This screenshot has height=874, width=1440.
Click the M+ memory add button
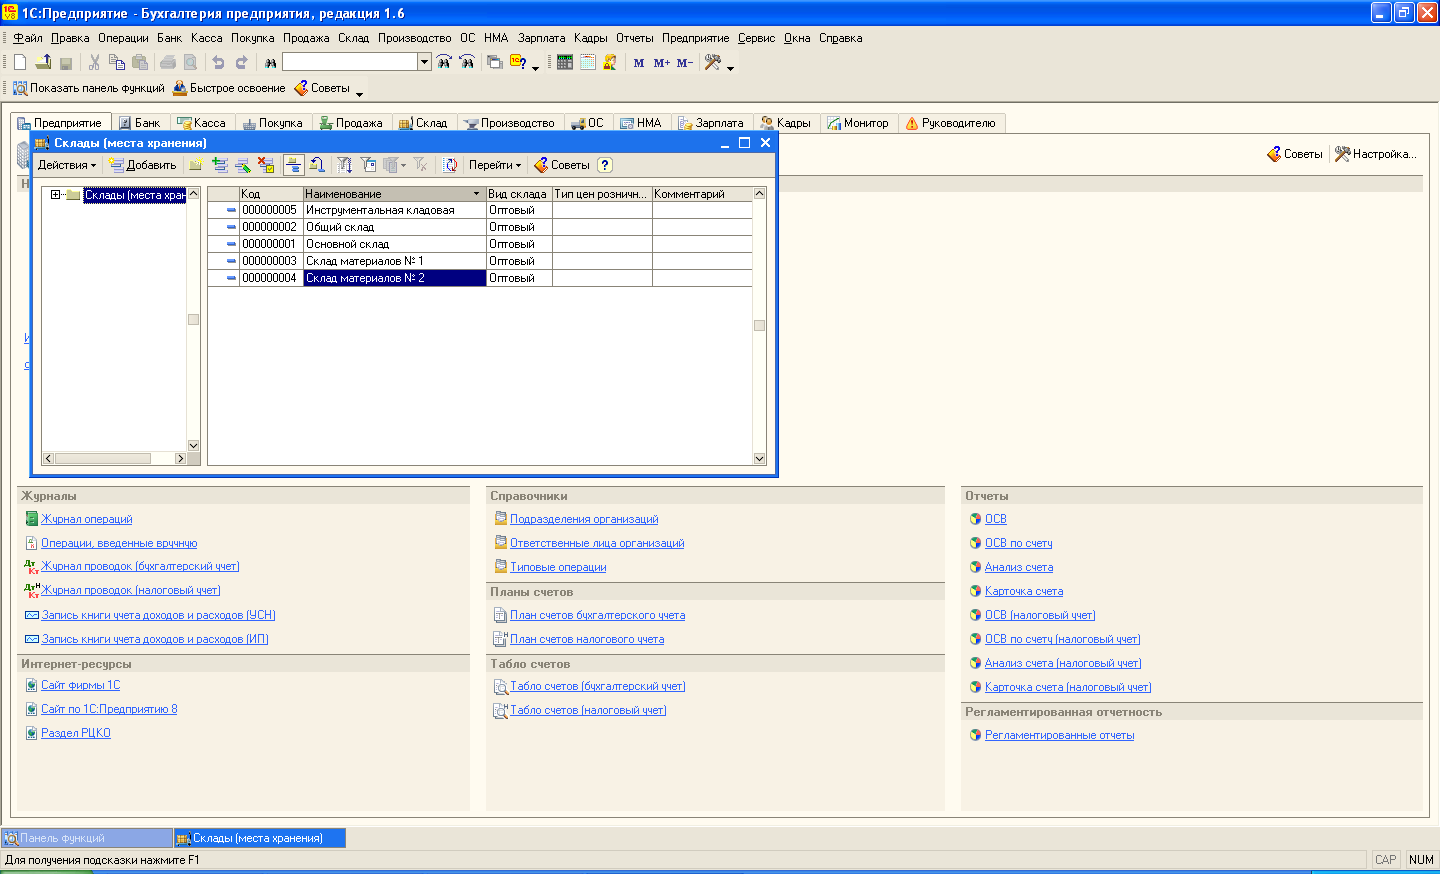click(x=662, y=62)
